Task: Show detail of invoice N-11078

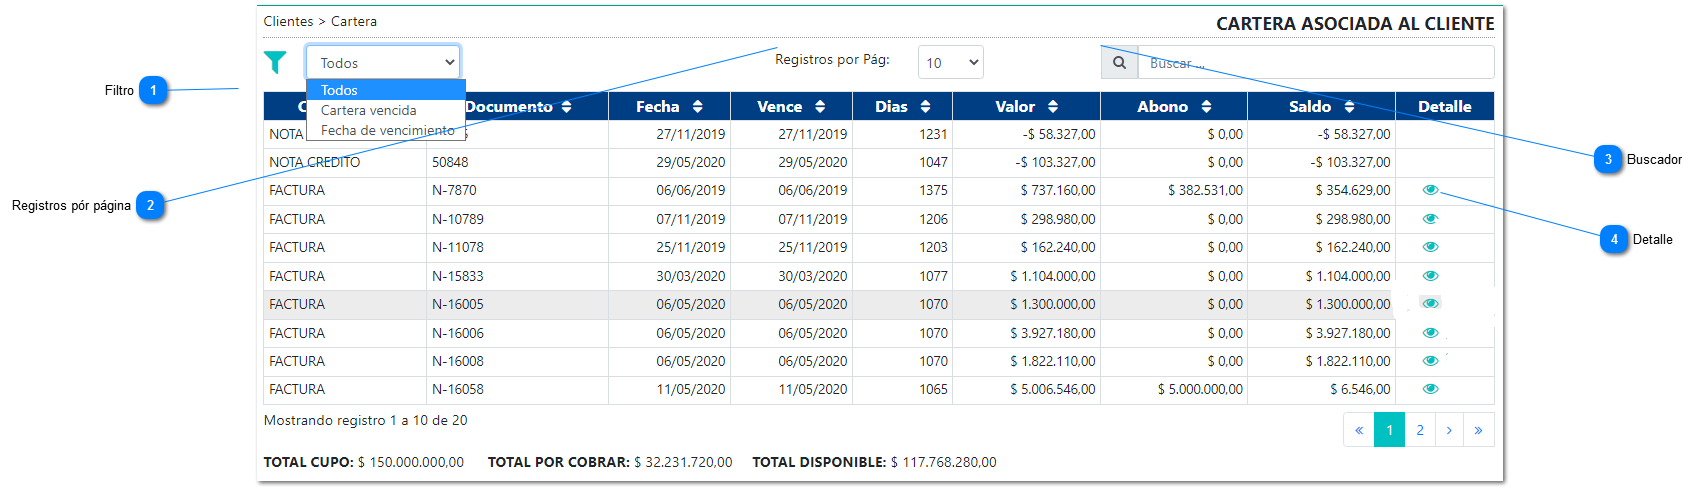Action: pos(1430,247)
